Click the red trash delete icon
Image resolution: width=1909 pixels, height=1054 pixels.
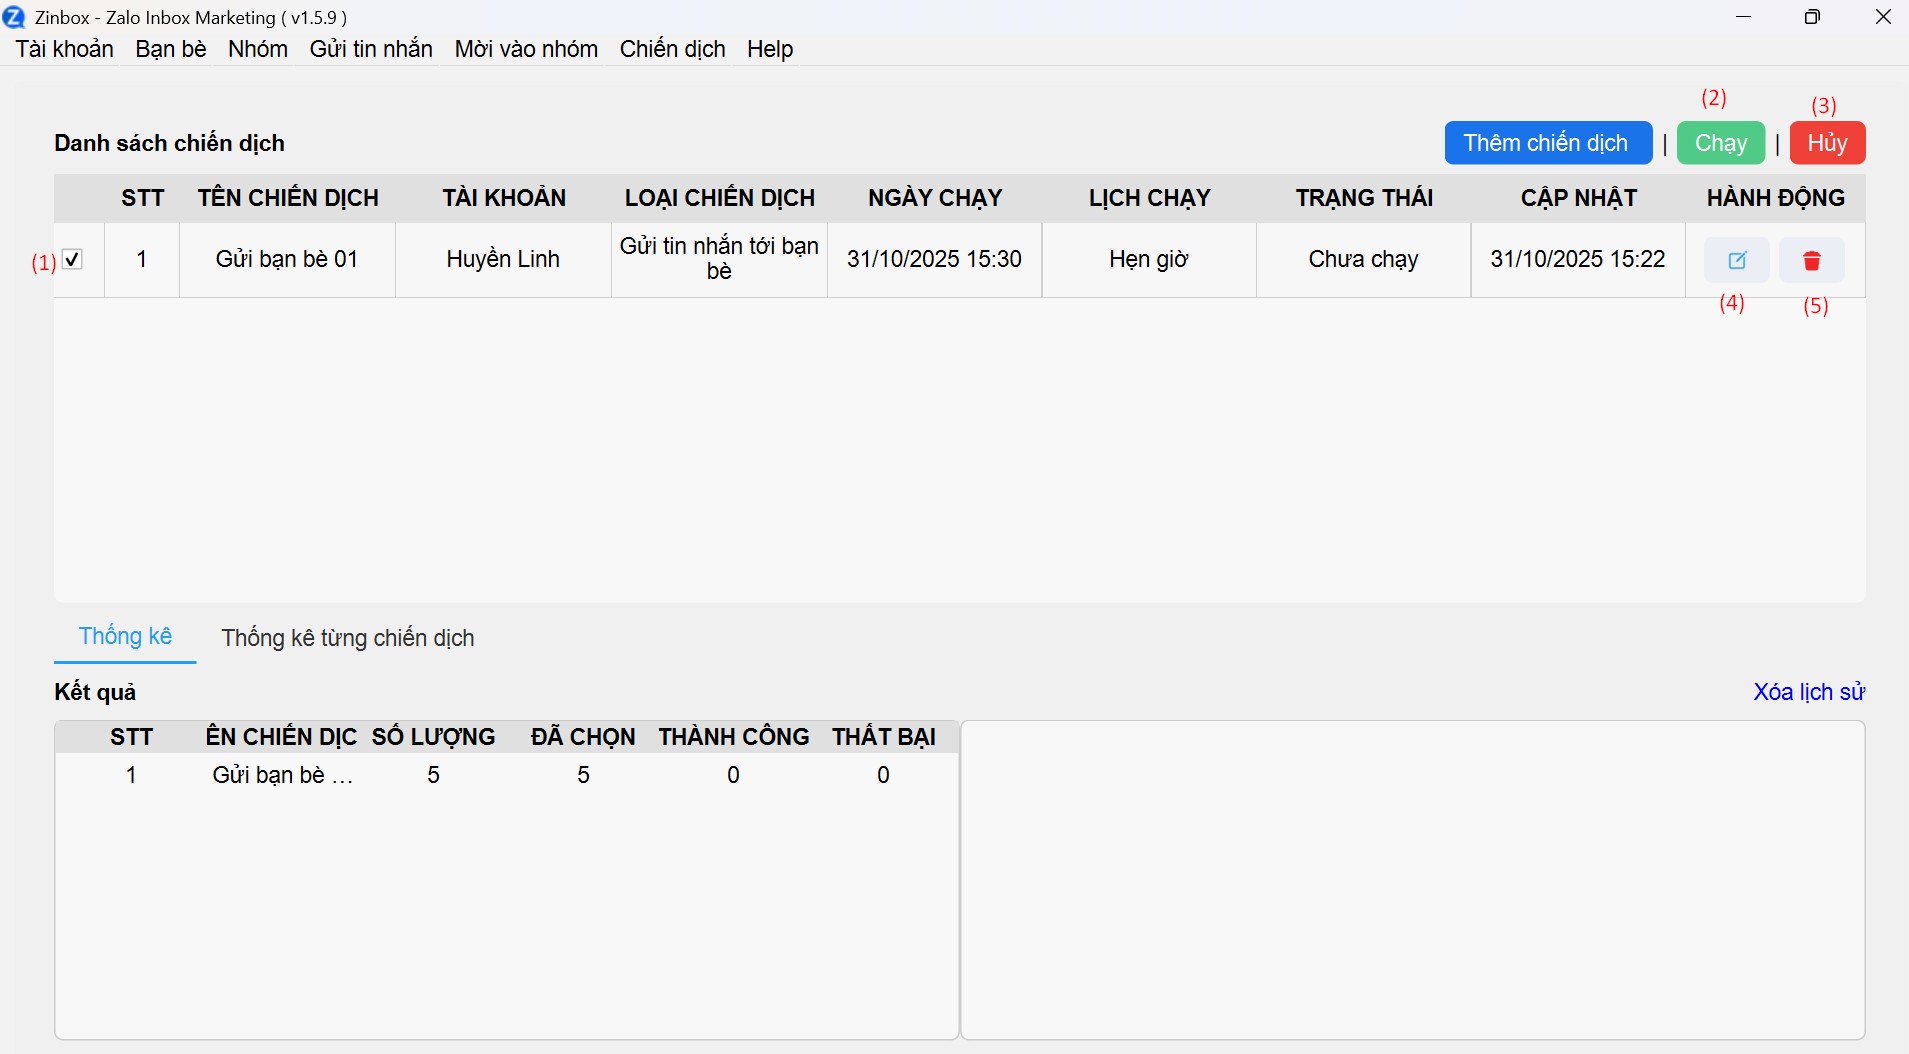[1811, 260]
